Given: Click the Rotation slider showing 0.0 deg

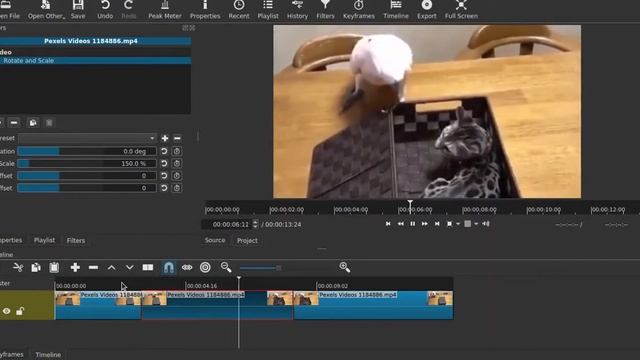Looking at the screenshot, I should click(87, 151).
